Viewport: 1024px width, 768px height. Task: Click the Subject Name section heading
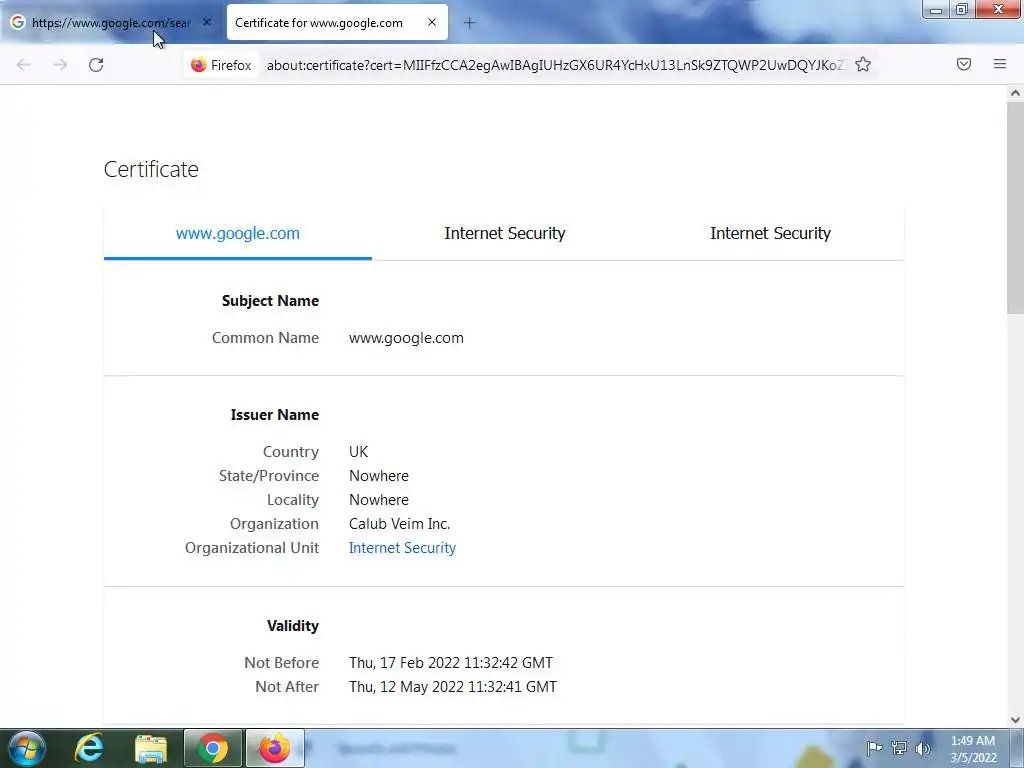coord(270,301)
